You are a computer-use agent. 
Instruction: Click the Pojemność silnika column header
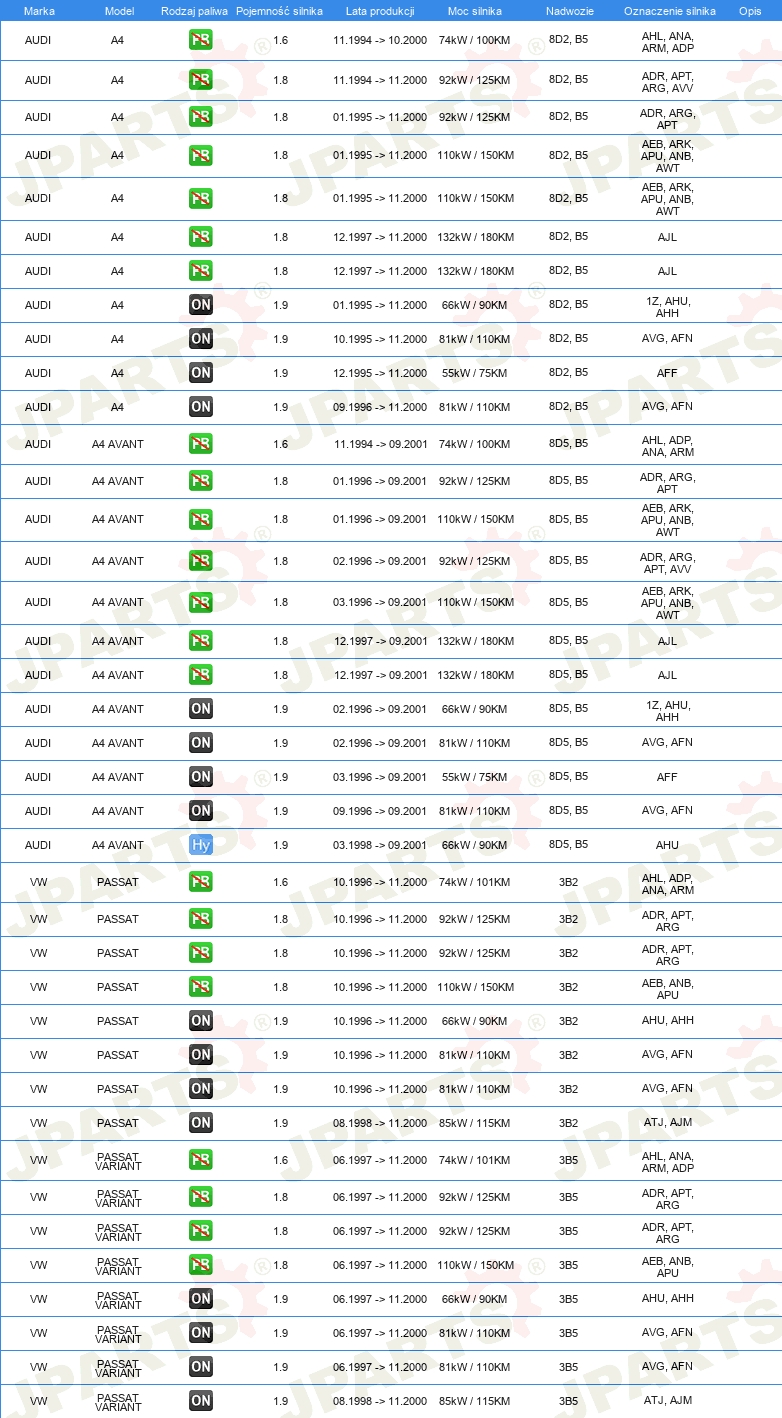(x=280, y=11)
